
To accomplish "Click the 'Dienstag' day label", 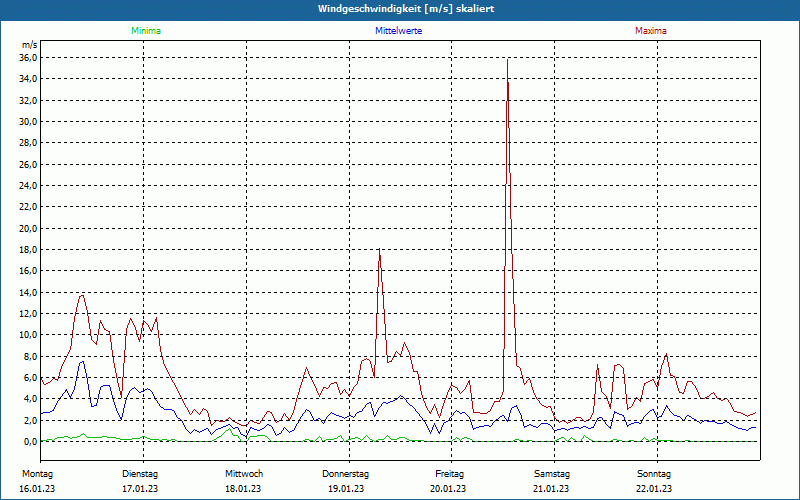I will [x=140, y=473].
